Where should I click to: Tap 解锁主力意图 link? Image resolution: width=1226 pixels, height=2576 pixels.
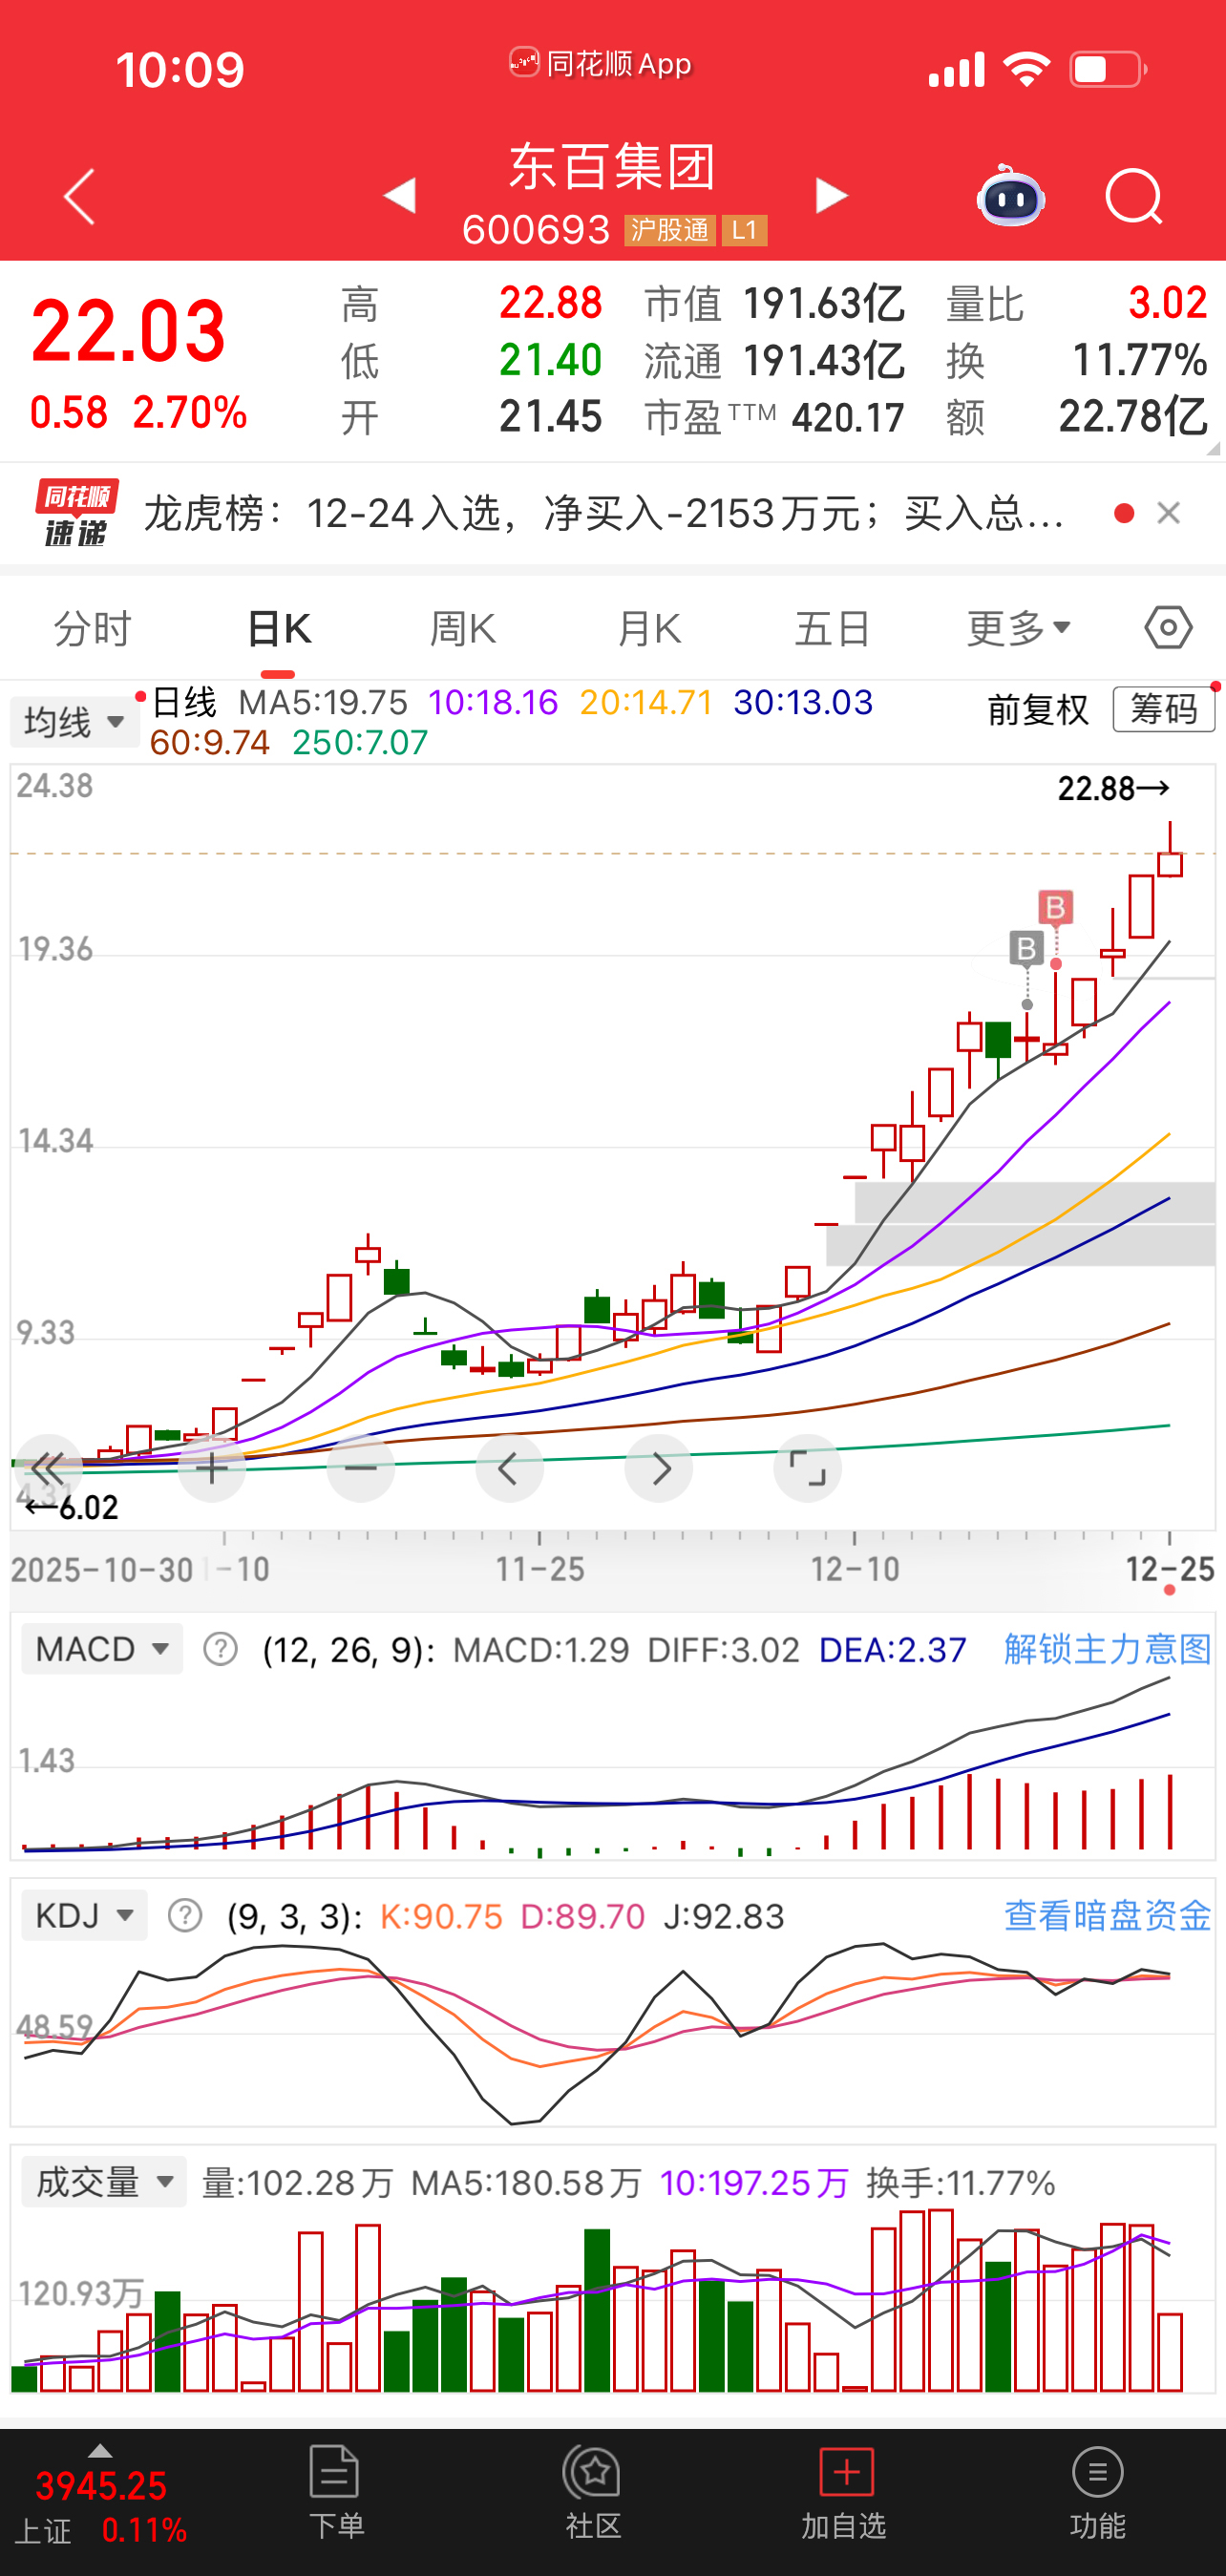[x=1107, y=1649]
